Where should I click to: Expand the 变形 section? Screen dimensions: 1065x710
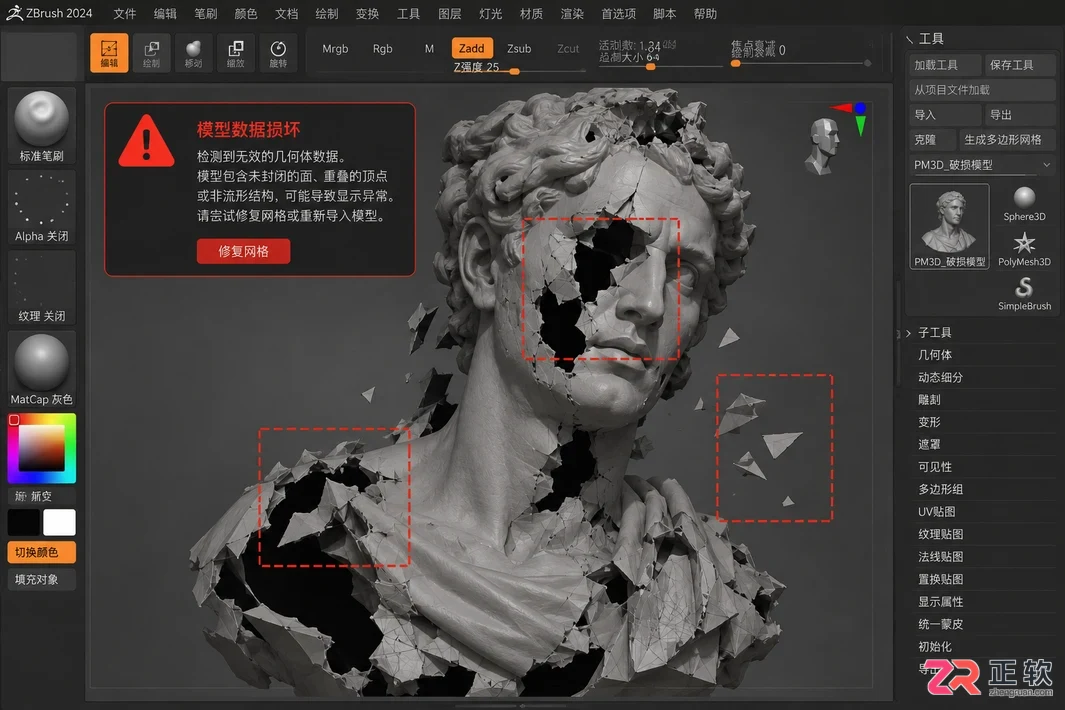point(929,422)
